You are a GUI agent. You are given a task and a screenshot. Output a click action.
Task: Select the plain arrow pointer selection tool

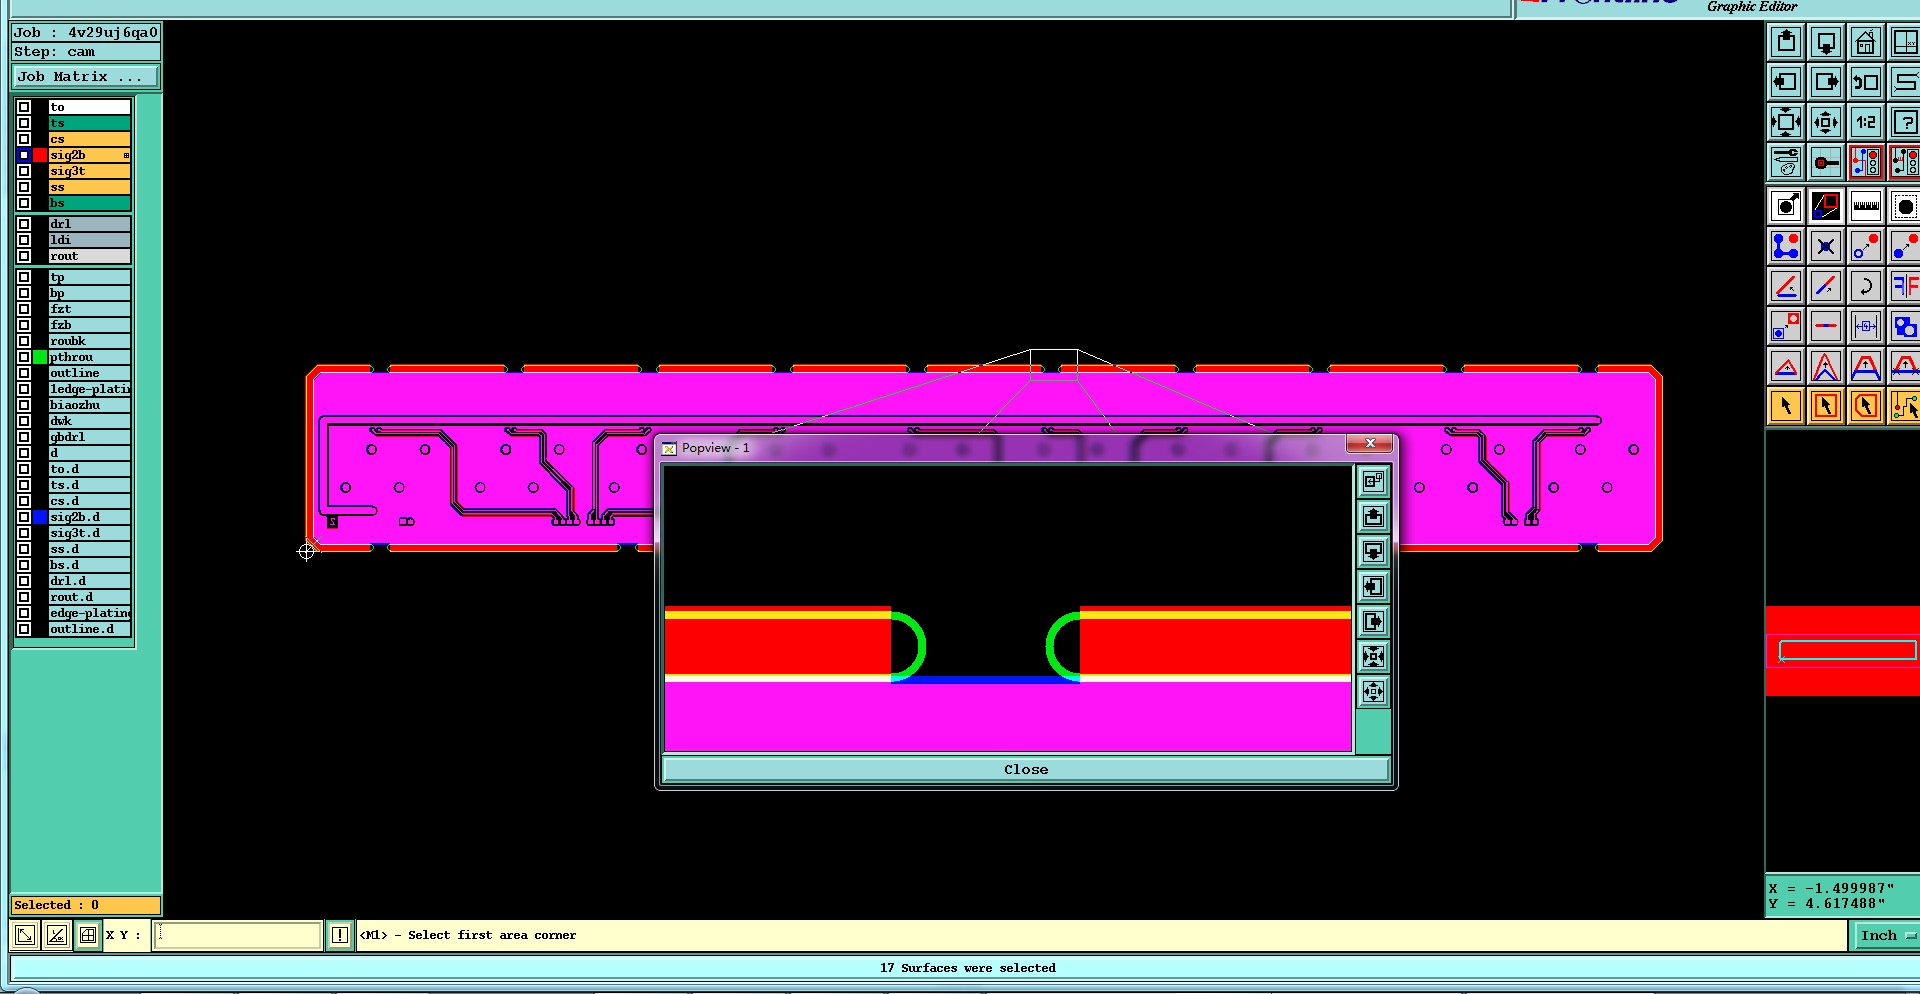coord(1786,406)
